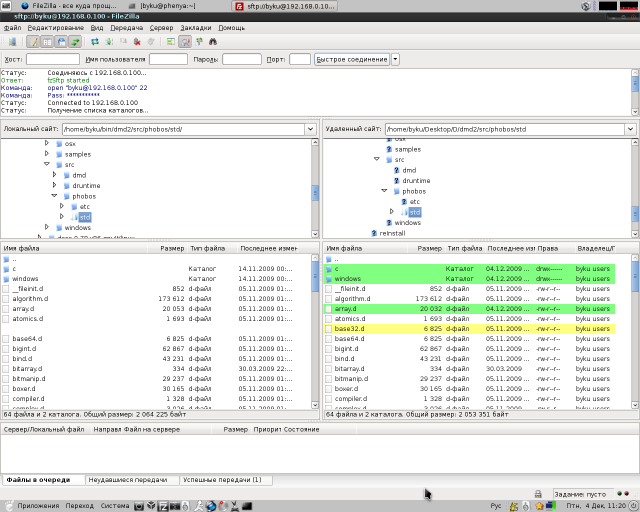
Task: Click the remote 'windows' folder icon in file list
Action: (x=329, y=279)
